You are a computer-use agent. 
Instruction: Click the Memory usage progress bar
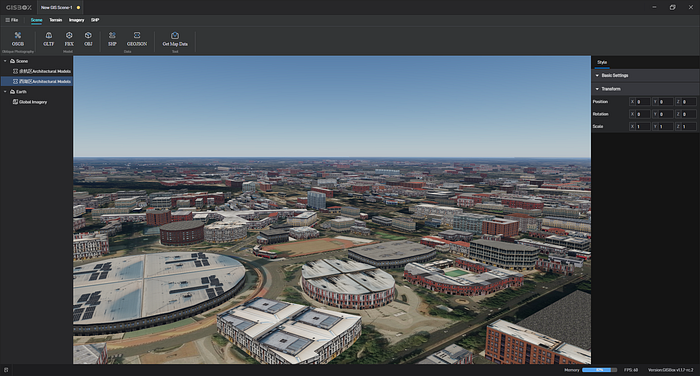point(600,370)
